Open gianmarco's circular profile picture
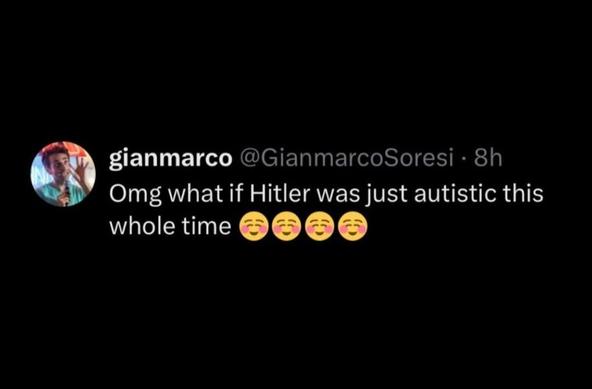Screen dimensions: 592x389 click(x=63, y=174)
